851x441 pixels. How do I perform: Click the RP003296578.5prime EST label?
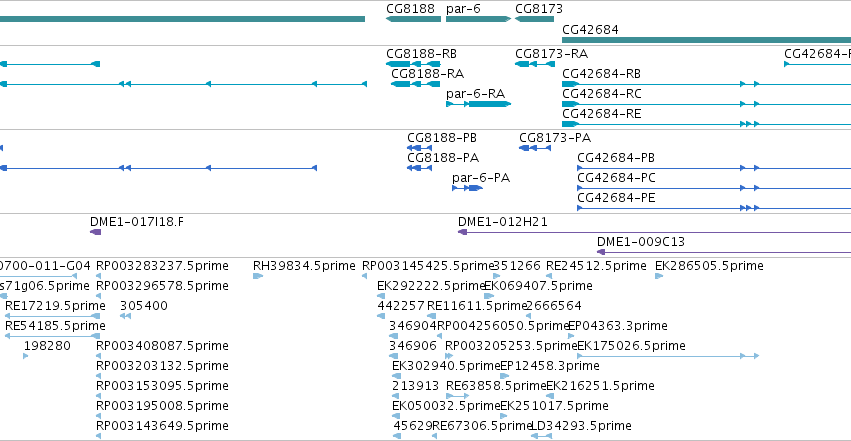point(162,286)
